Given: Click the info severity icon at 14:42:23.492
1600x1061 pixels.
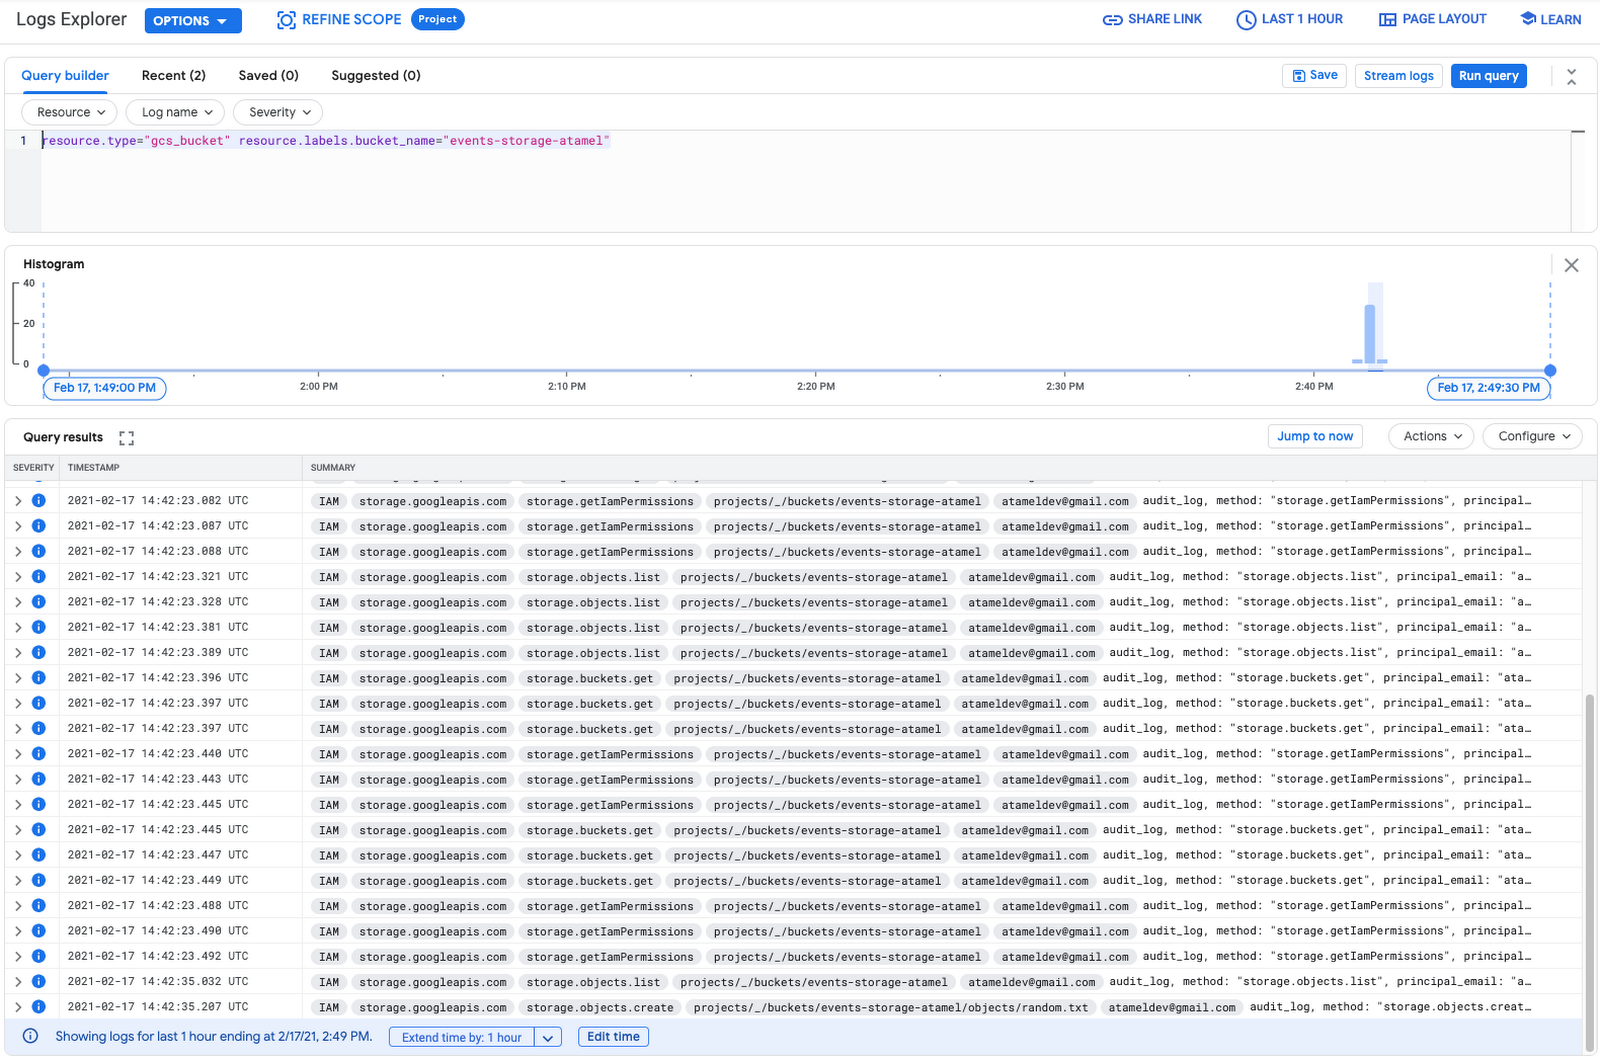Looking at the screenshot, I should point(39,956).
